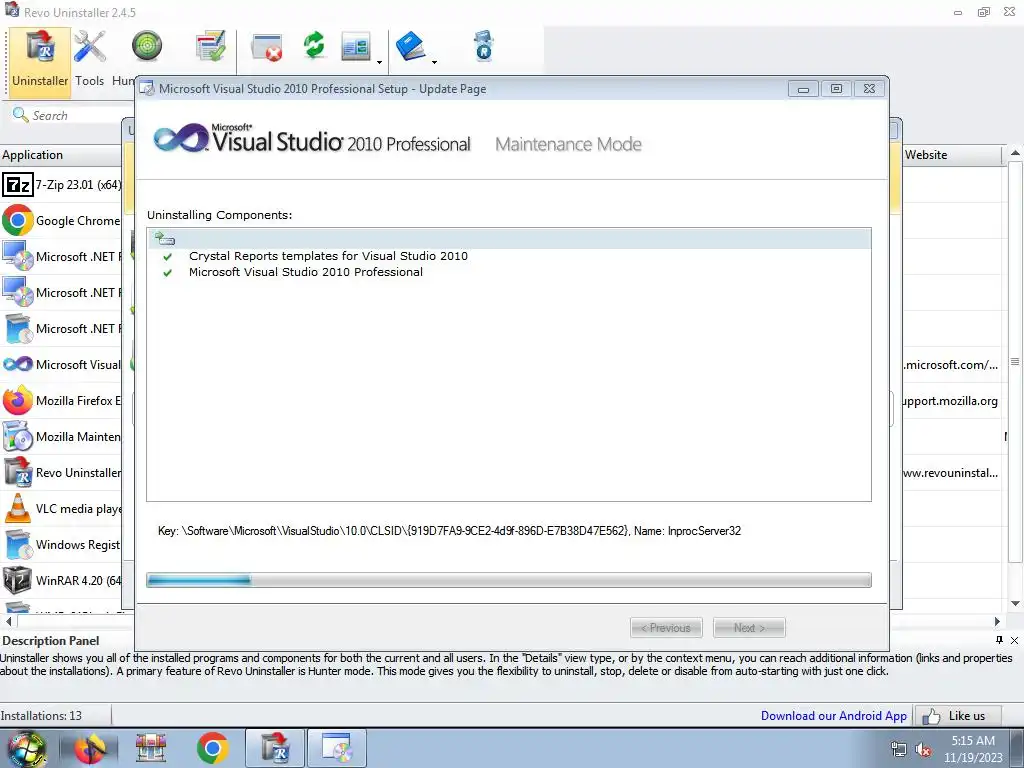The width and height of the screenshot is (1024, 768).
Task: Open the blue Help book icon
Action: pos(411,47)
